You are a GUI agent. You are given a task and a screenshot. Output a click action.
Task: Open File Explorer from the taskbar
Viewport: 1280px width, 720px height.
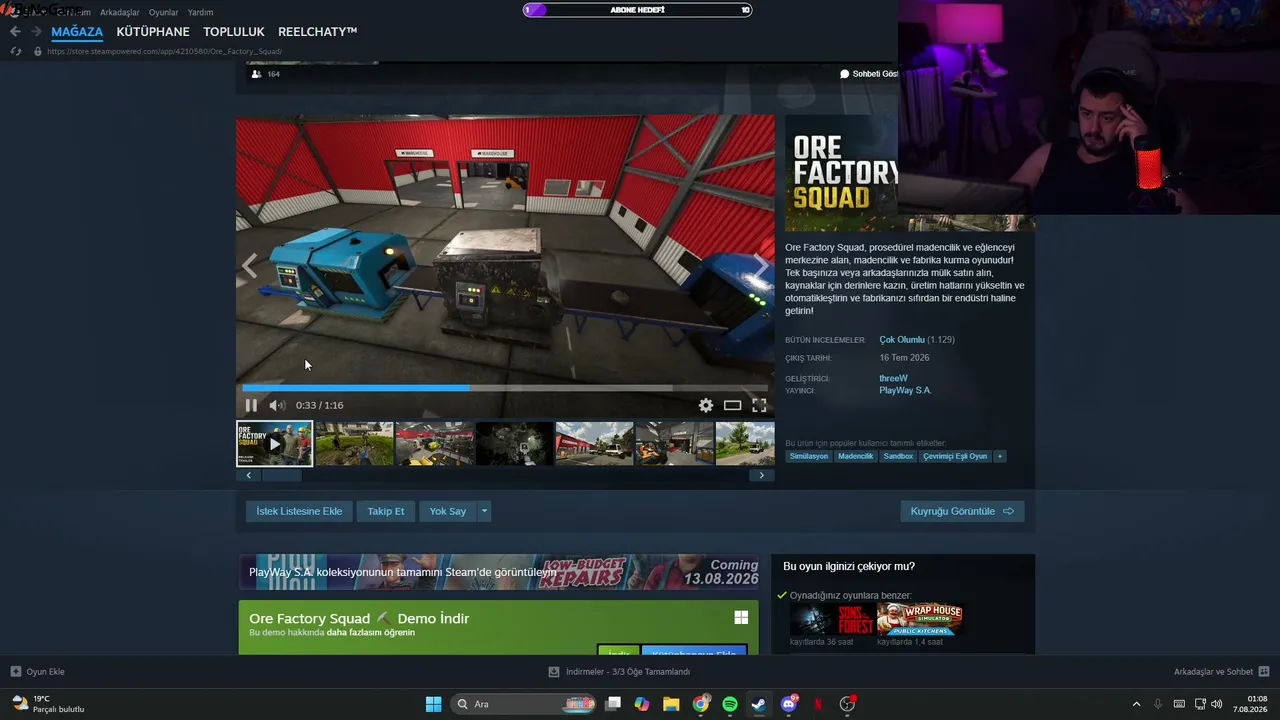click(x=671, y=704)
